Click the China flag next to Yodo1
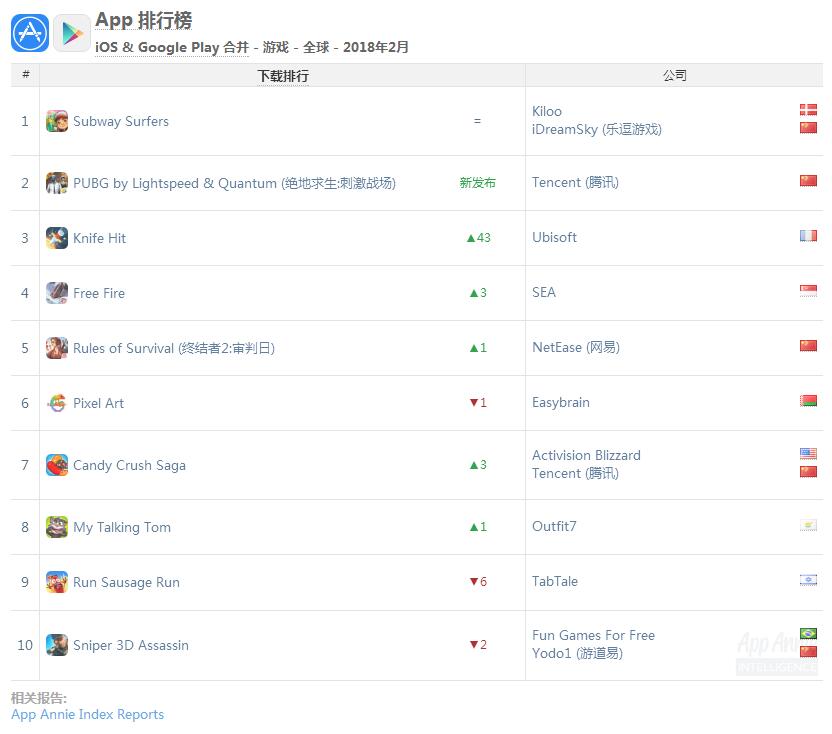This screenshot has height=734, width=832. 808,652
